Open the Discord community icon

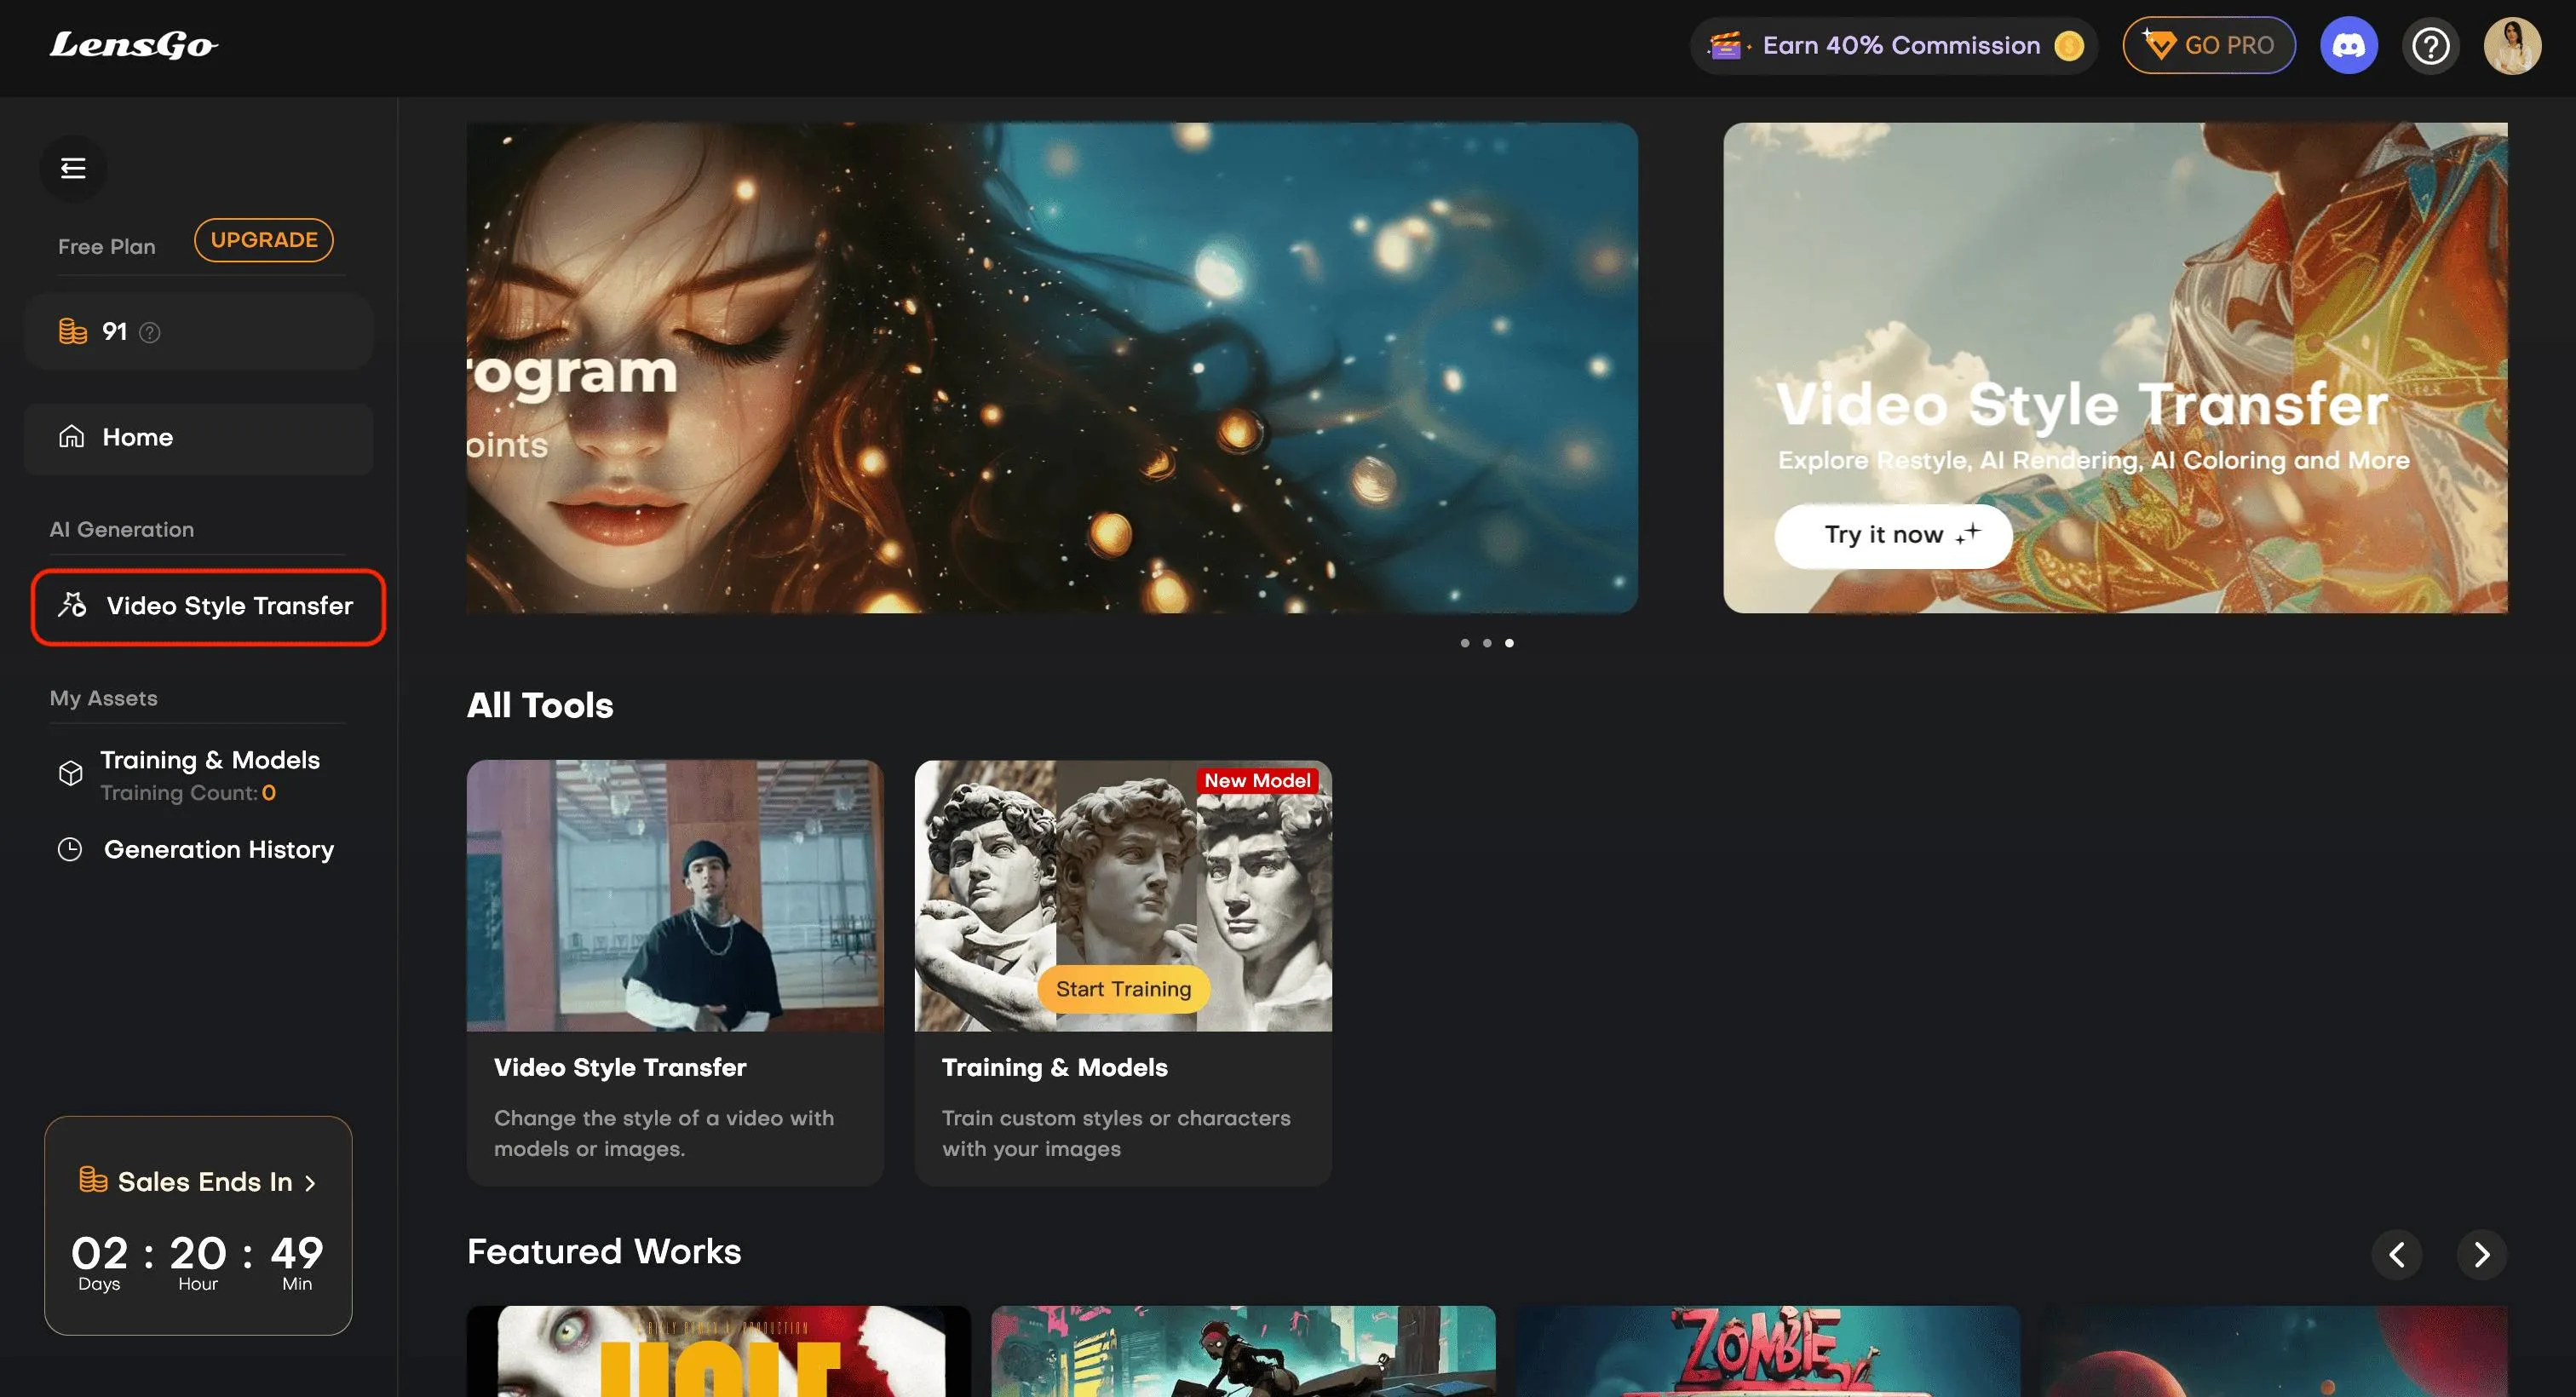(x=2348, y=46)
